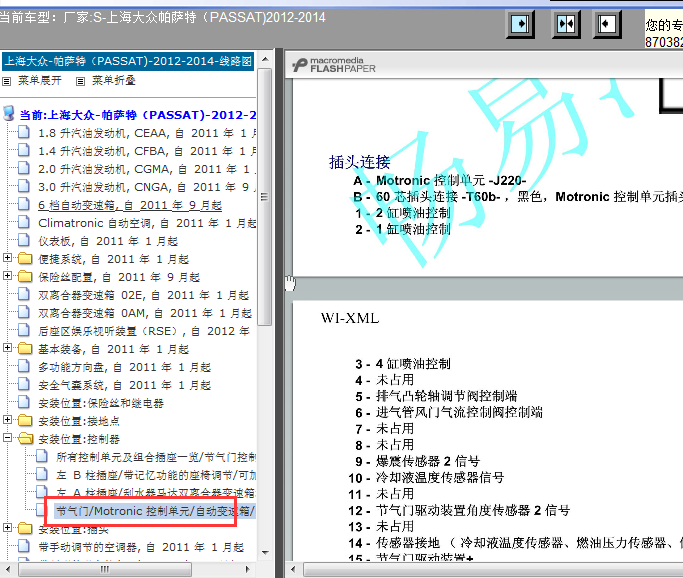This screenshot has height=578, width=683.
Task: Click the left-arrow panel layout button
Action: pyautogui.click(x=607, y=24)
